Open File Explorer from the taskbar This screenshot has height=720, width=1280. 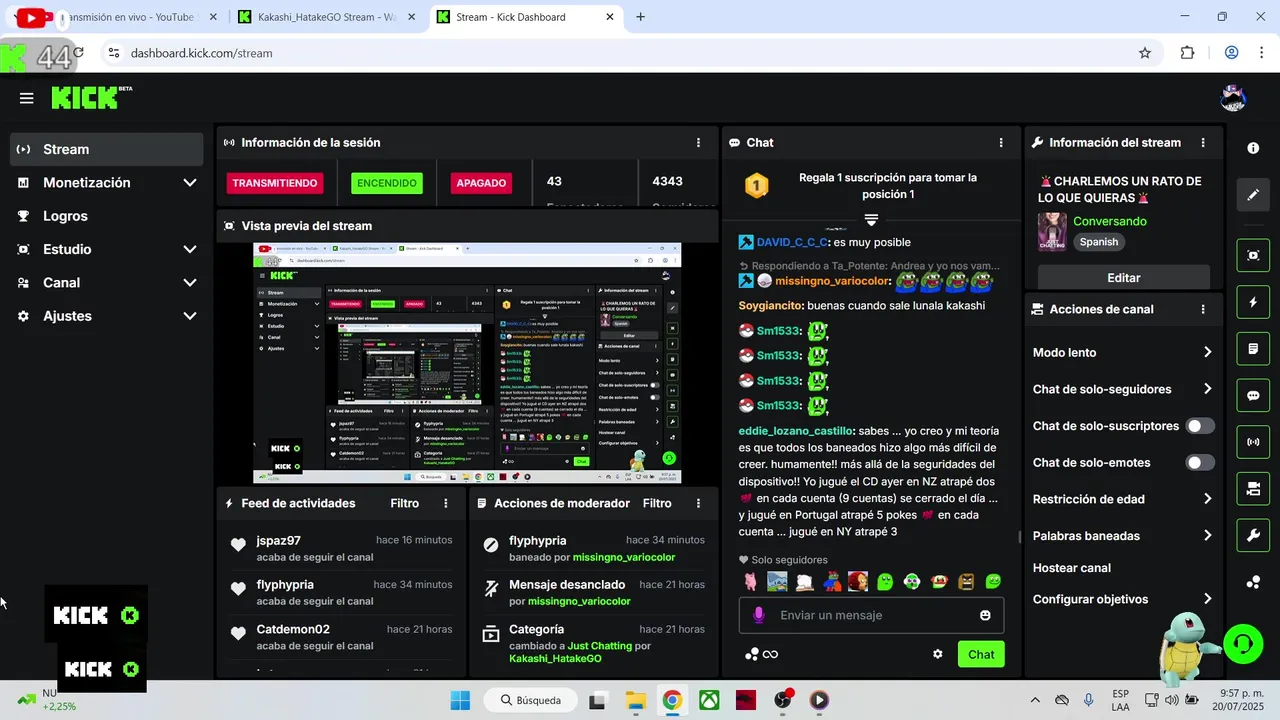pyautogui.click(x=635, y=700)
